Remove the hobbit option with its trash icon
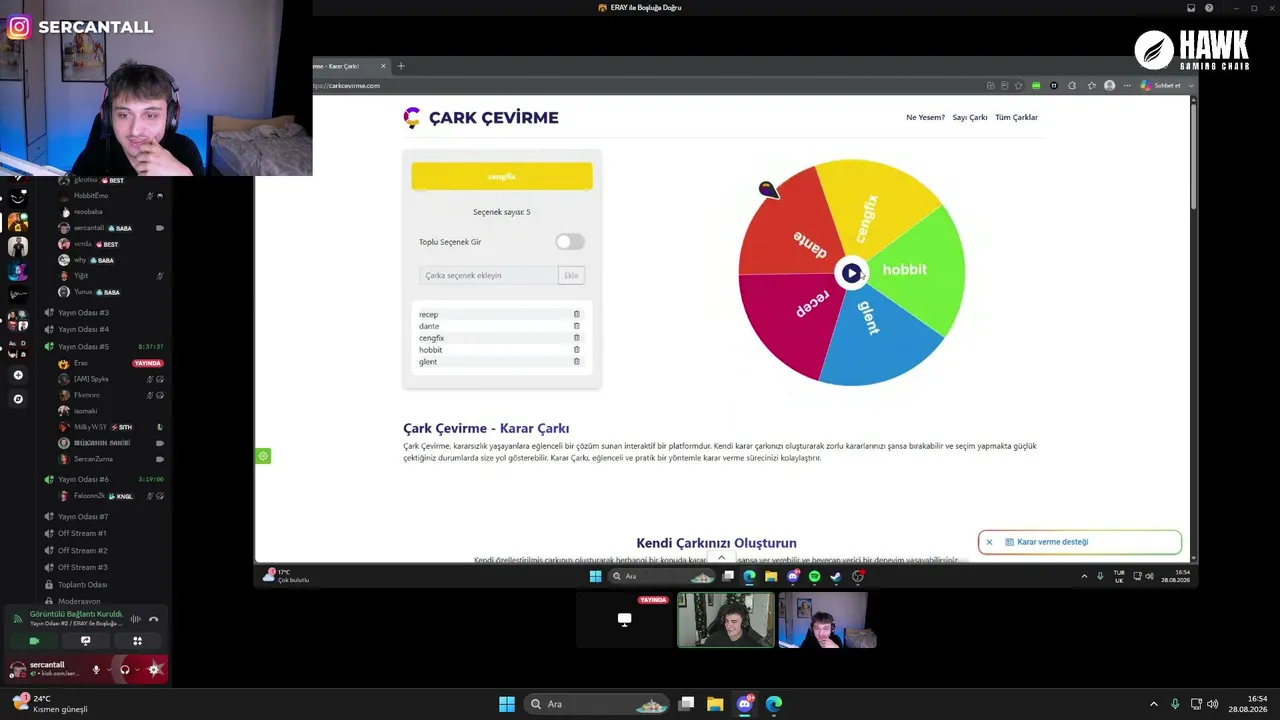Screen dimensions: 1280x720 tap(576, 350)
